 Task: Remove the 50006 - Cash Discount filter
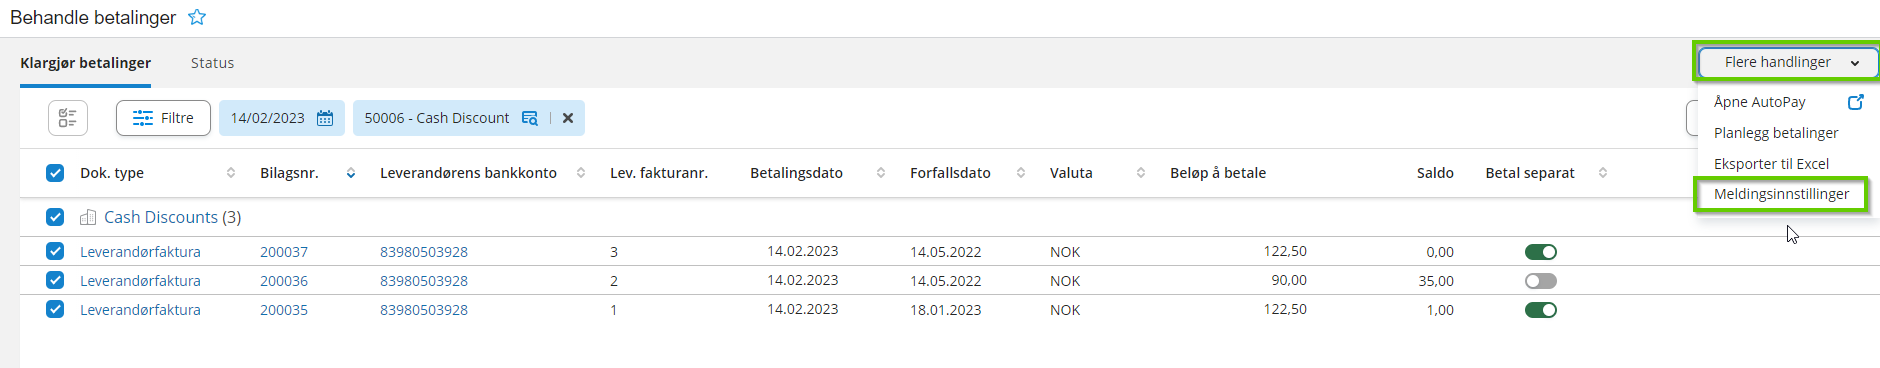tap(568, 118)
